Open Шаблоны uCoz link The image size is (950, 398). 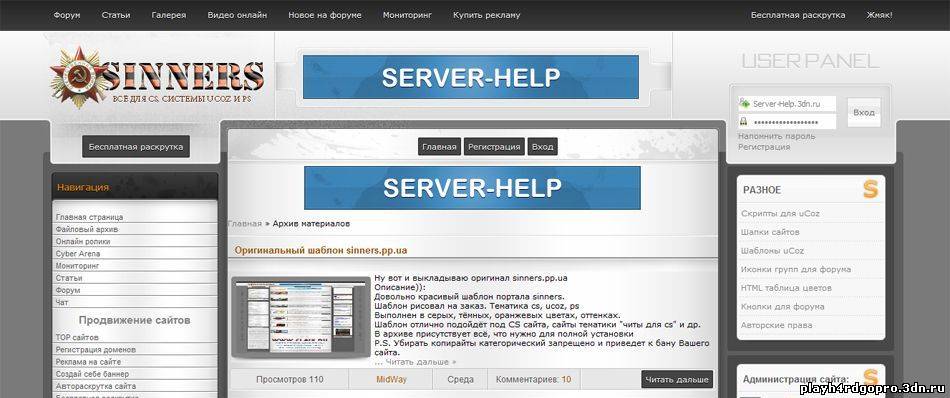772,251
